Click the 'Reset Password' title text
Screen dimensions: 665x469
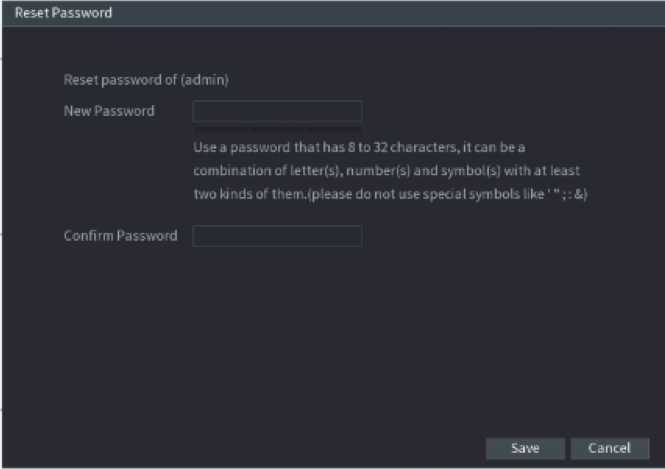[63, 14]
